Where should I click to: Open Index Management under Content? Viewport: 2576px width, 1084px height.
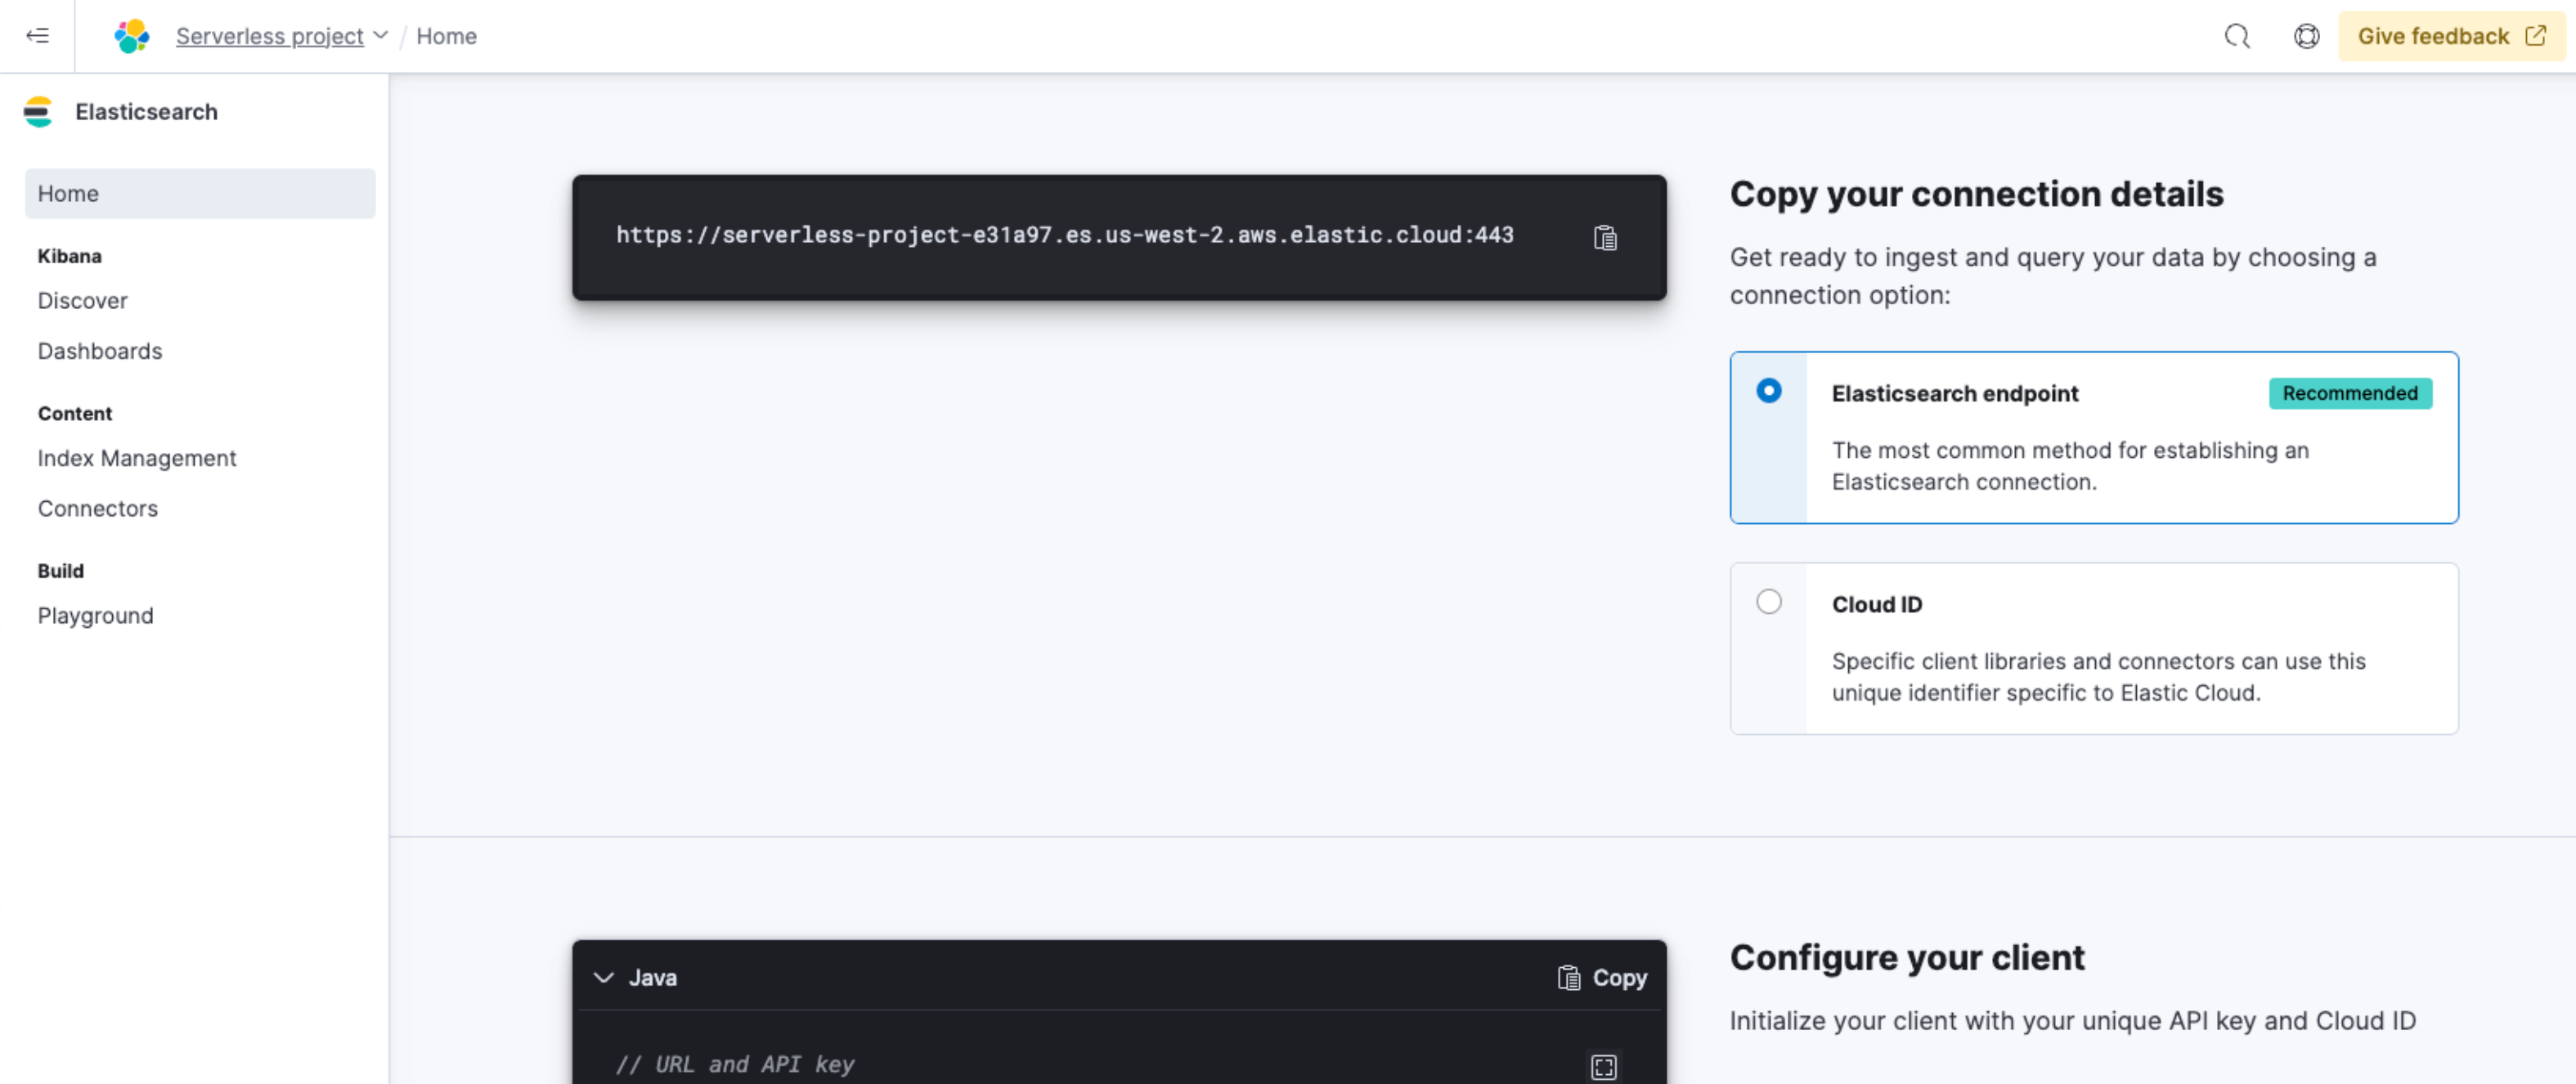click(x=137, y=458)
